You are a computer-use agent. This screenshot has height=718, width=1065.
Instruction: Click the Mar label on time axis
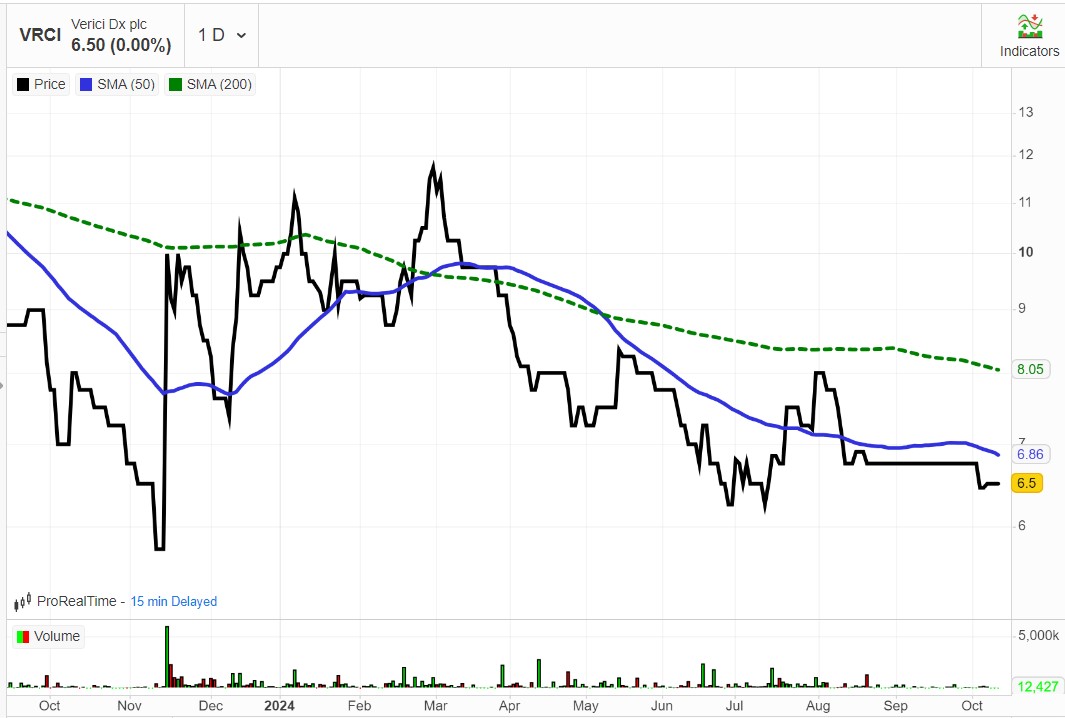(435, 706)
